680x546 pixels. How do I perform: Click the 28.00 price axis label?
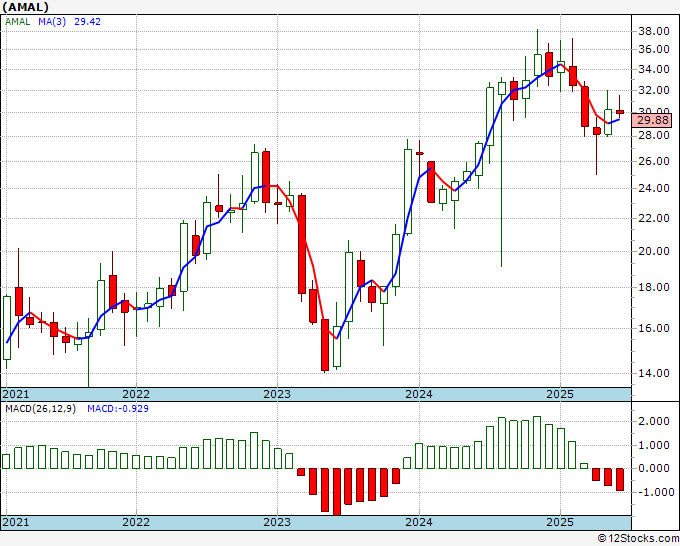click(x=654, y=135)
